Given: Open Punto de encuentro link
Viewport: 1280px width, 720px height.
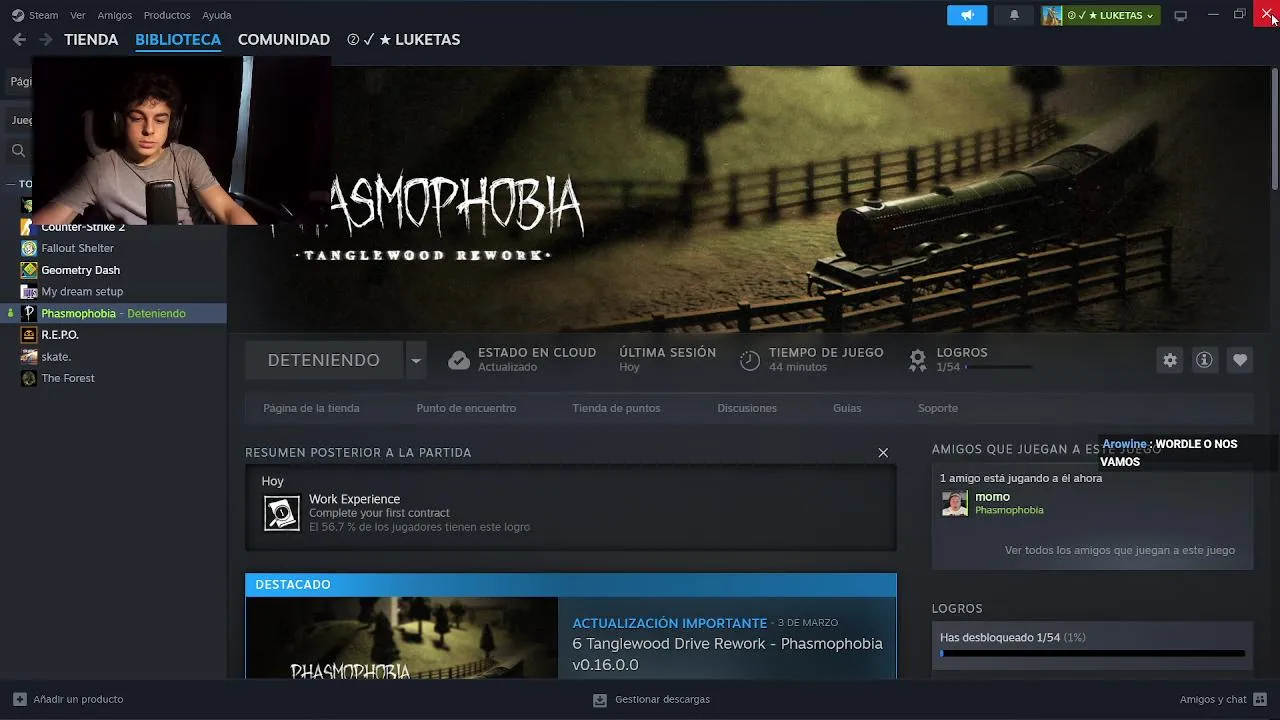Looking at the screenshot, I should pyautogui.click(x=466, y=408).
